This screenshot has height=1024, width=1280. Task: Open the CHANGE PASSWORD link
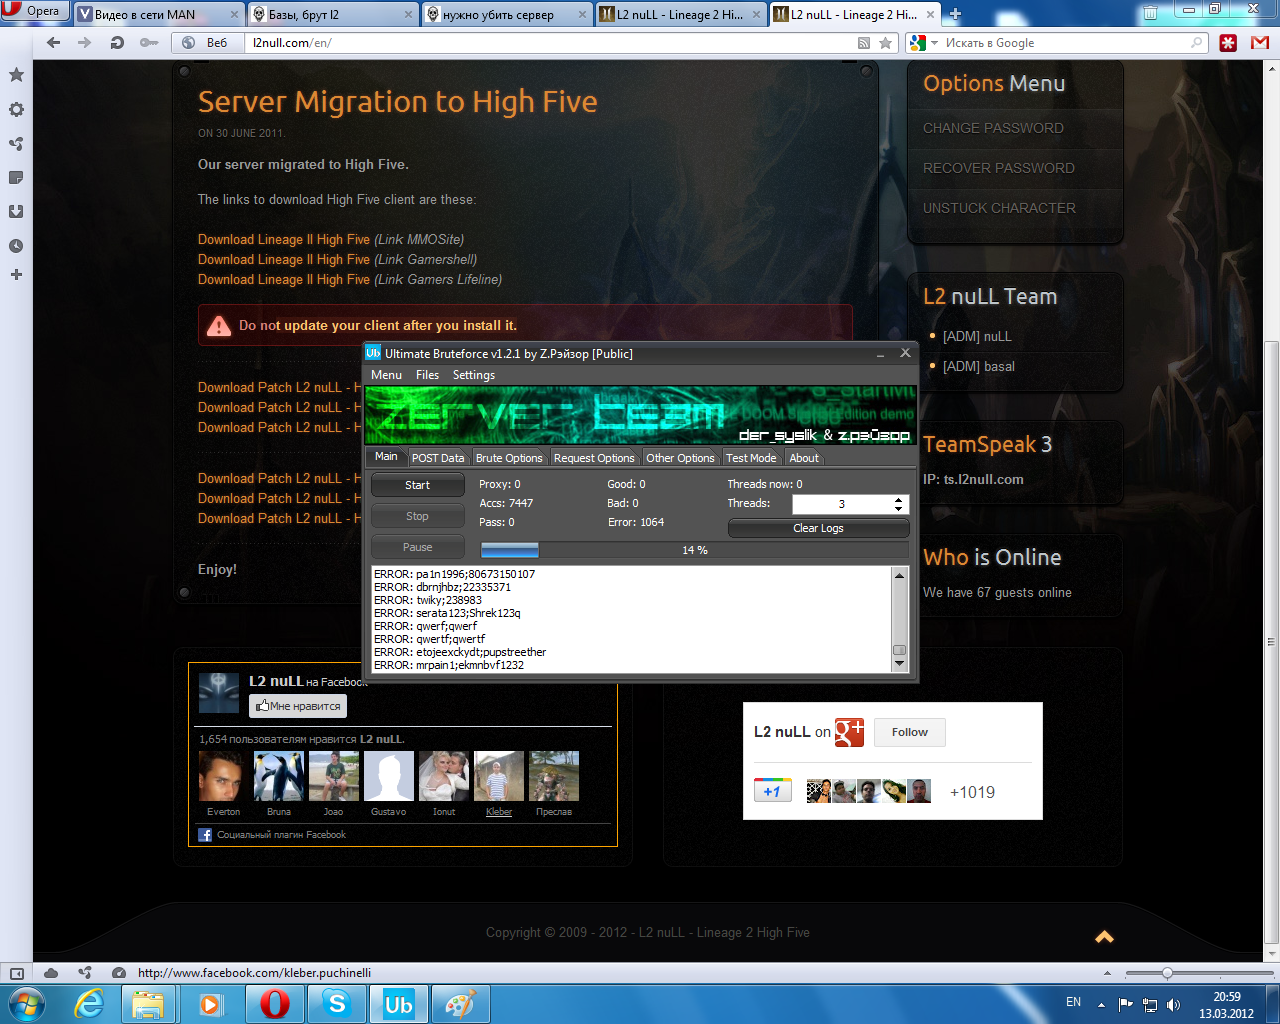click(x=993, y=128)
